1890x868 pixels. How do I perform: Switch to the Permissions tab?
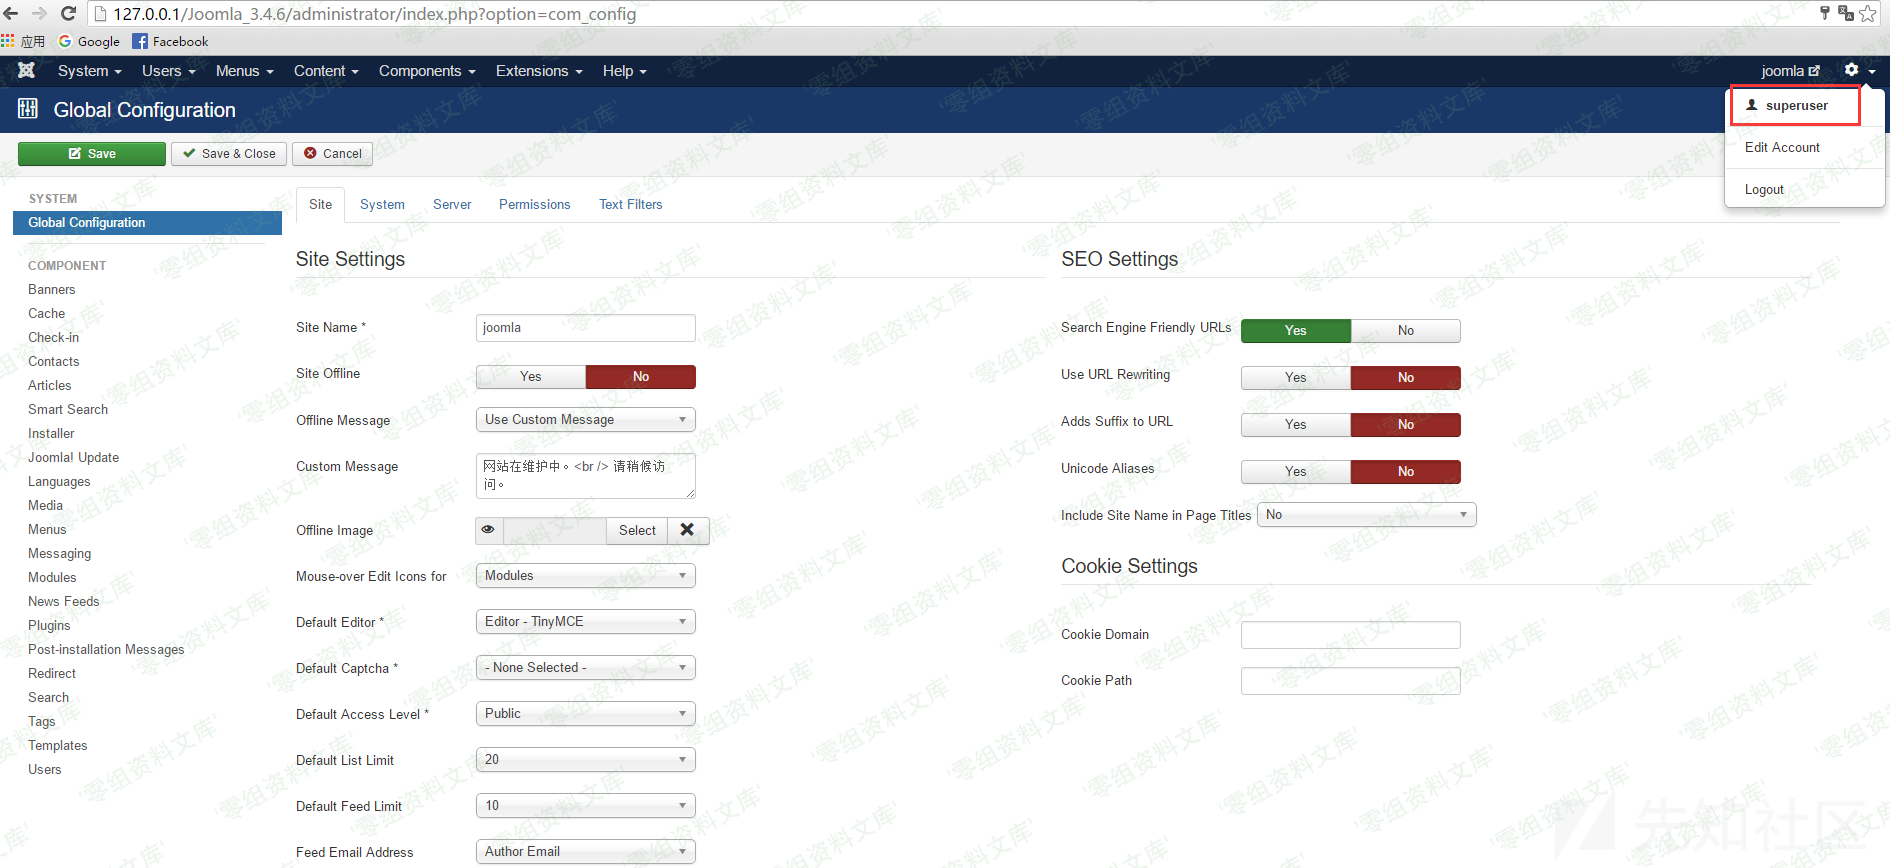click(534, 204)
